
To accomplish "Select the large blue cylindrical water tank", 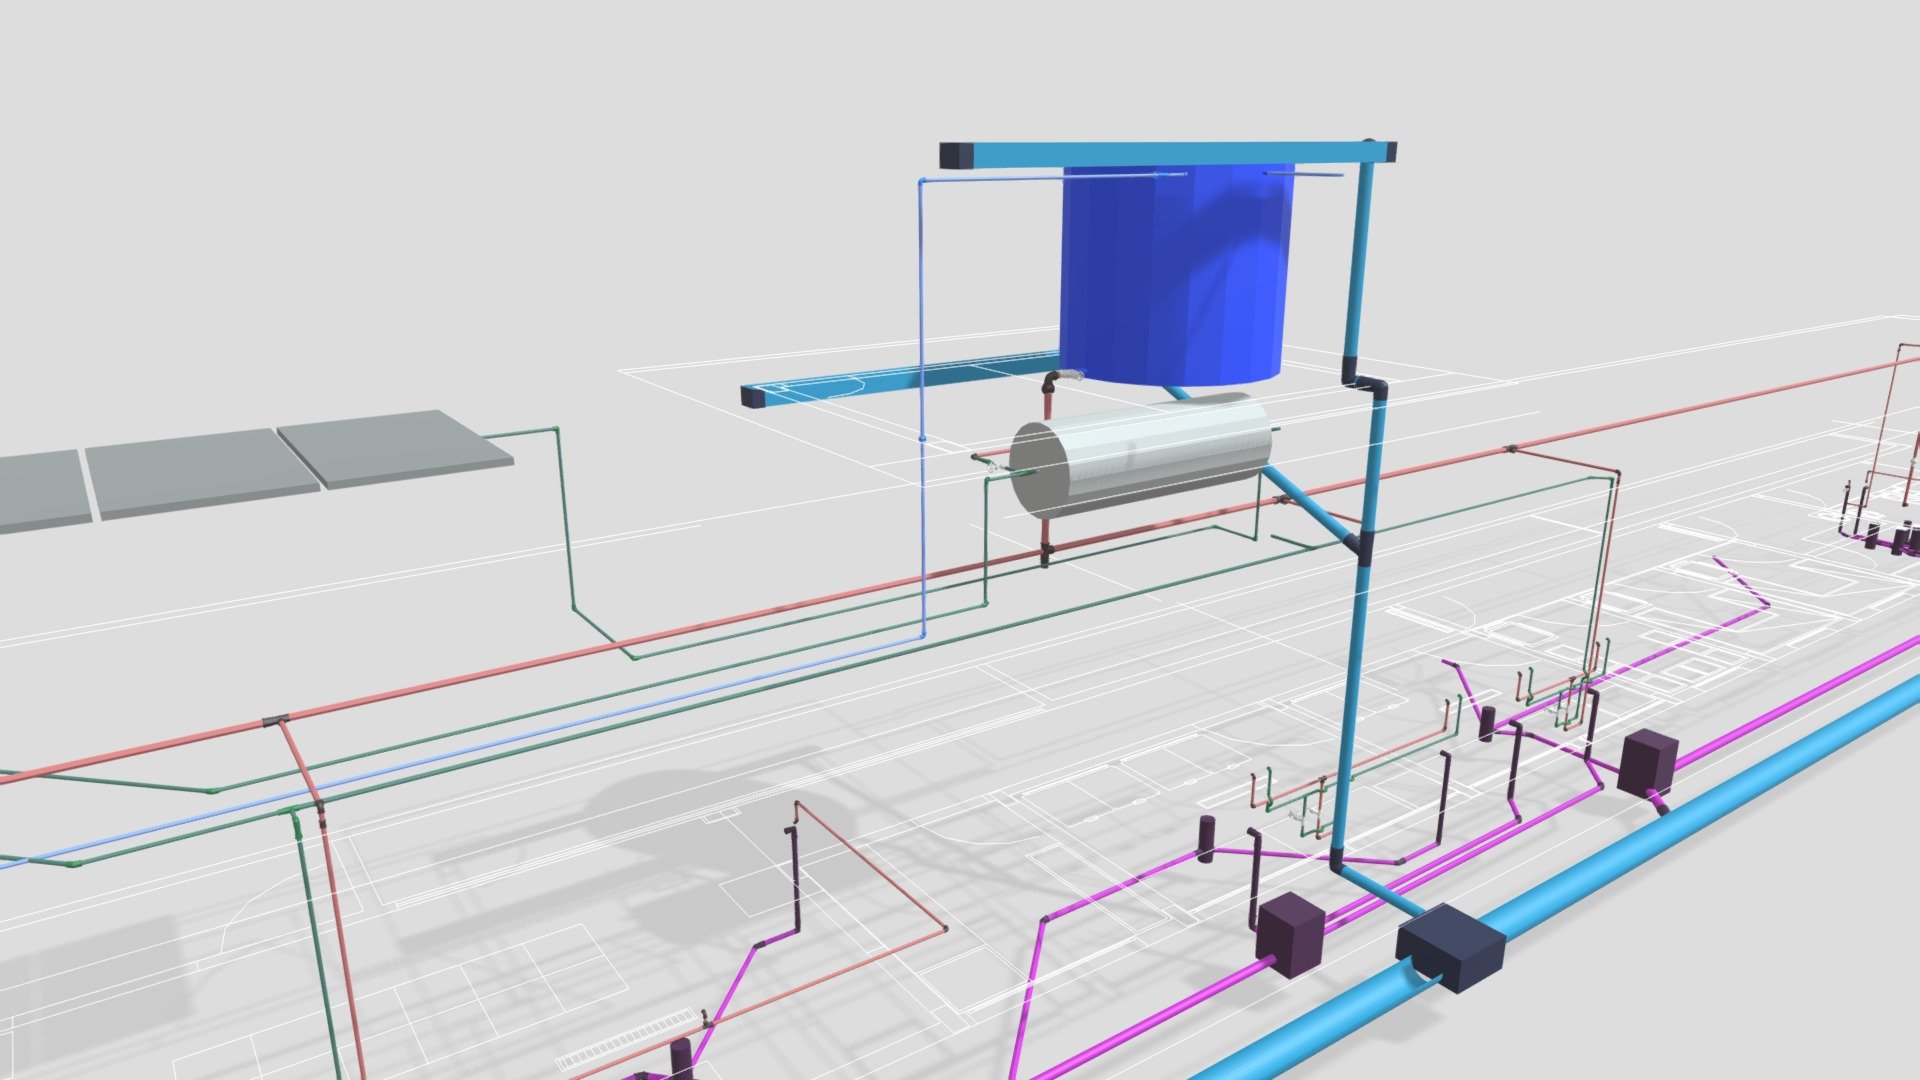I will (x=1177, y=275).
